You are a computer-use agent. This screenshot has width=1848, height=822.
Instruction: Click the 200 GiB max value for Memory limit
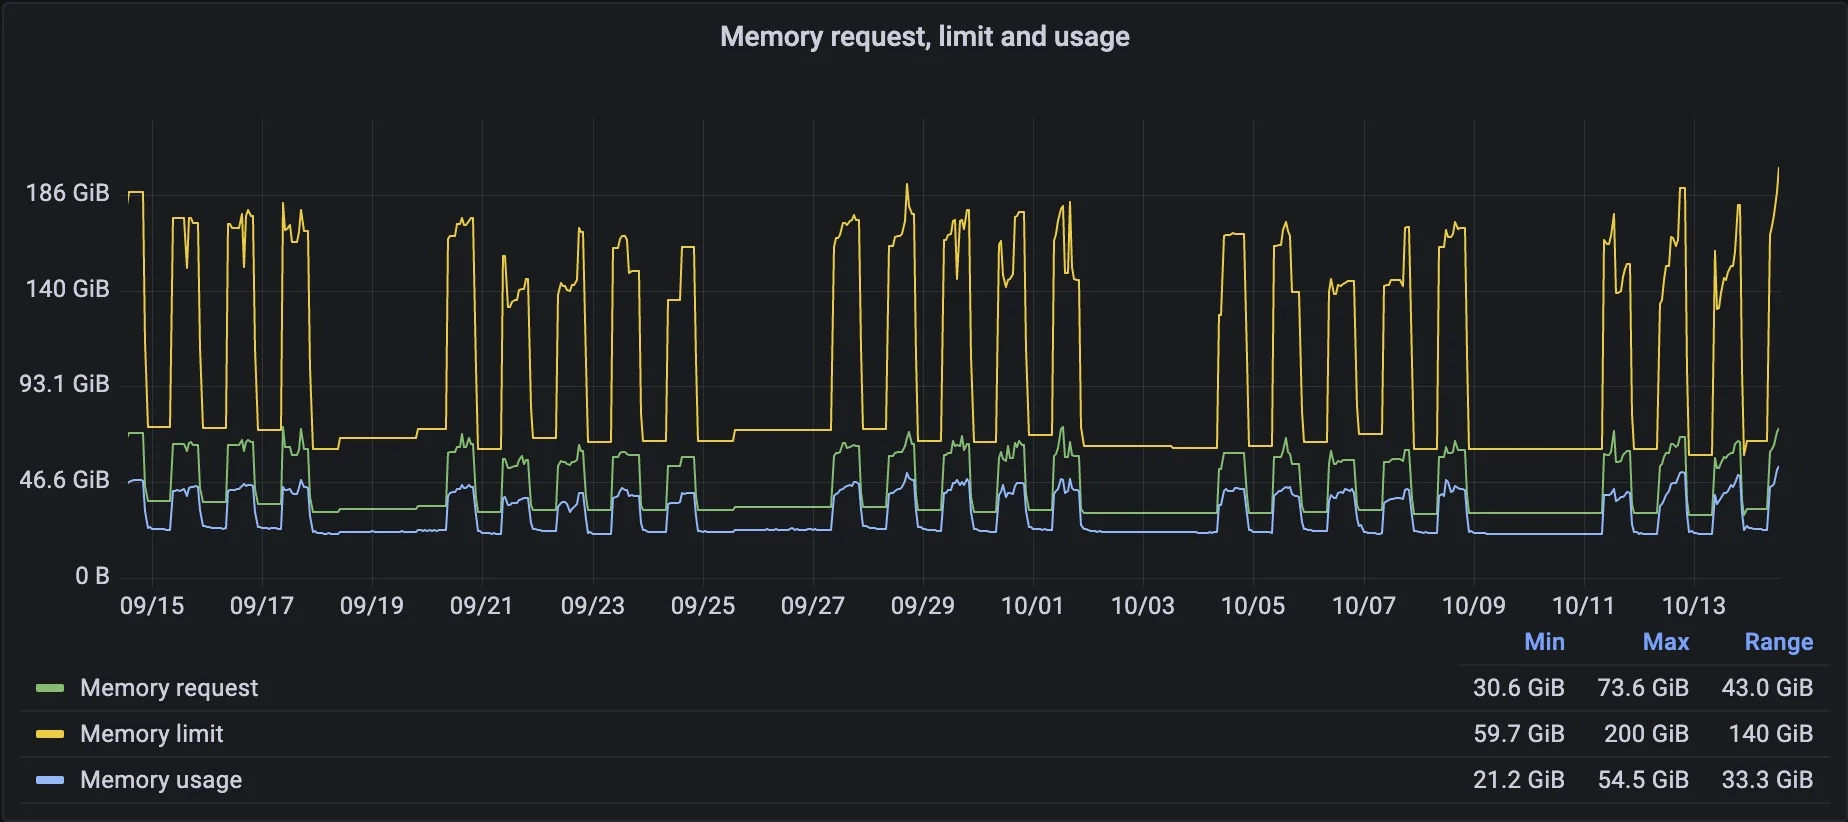click(x=1645, y=734)
